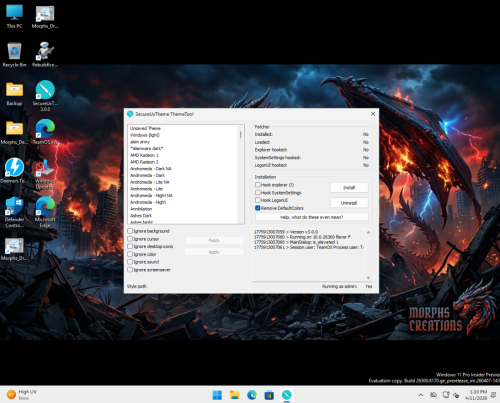Select the Andromeda - Dark theme entry
Screen dimensions: 500x403
(147, 175)
